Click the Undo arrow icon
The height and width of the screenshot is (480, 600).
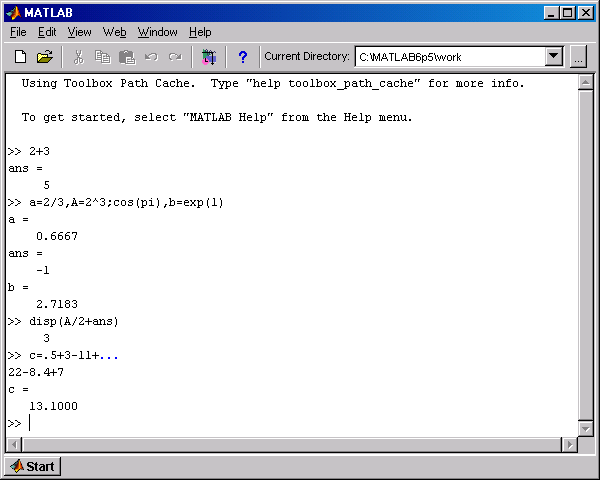[x=151, y=57]
